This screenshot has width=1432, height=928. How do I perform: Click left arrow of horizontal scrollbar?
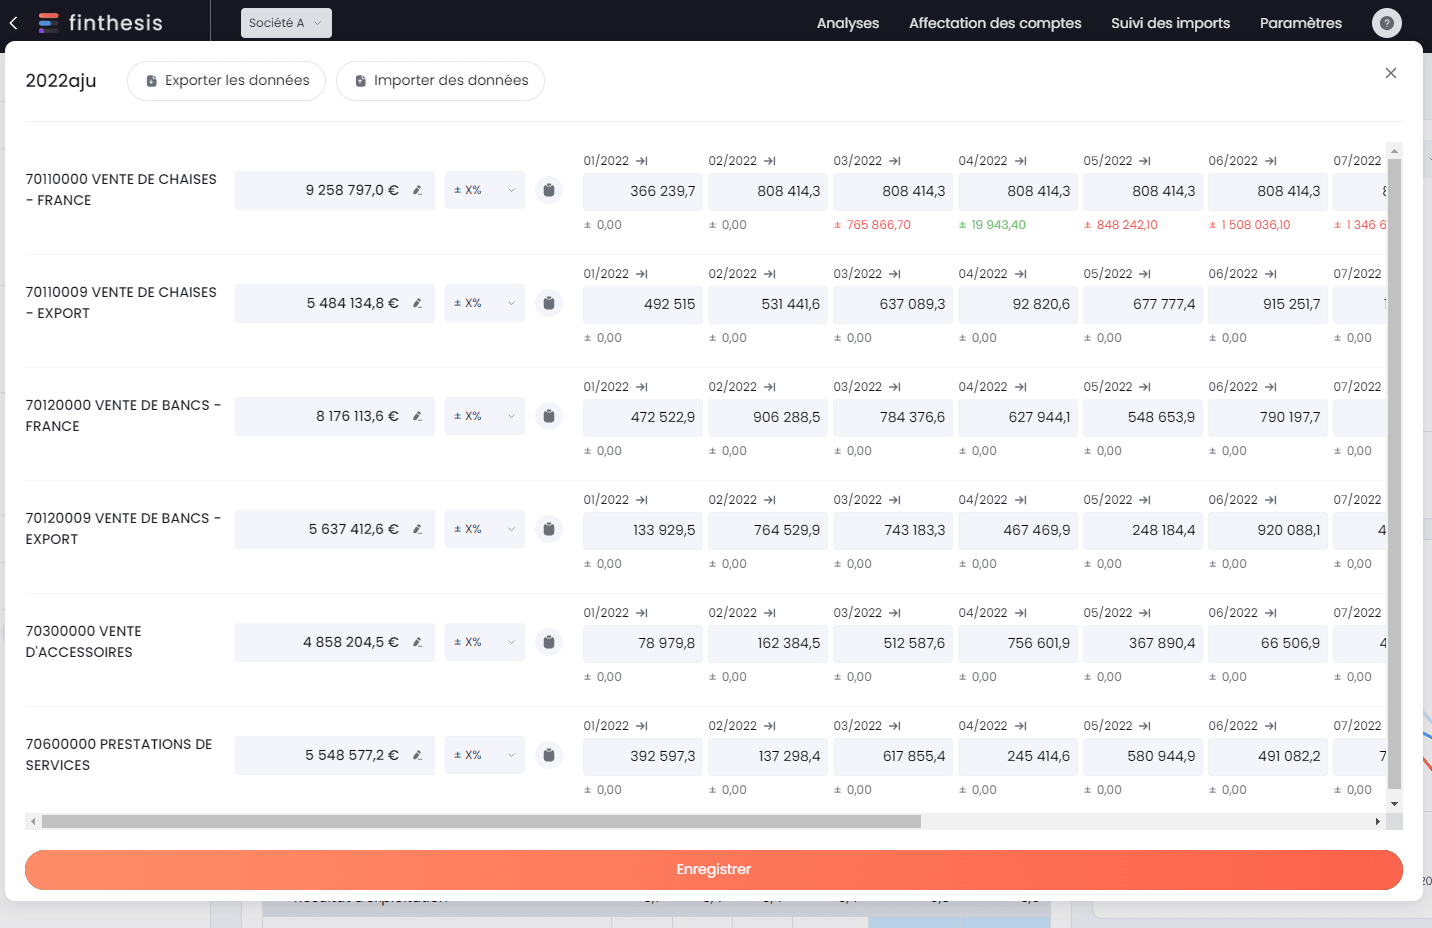[33, 822]
